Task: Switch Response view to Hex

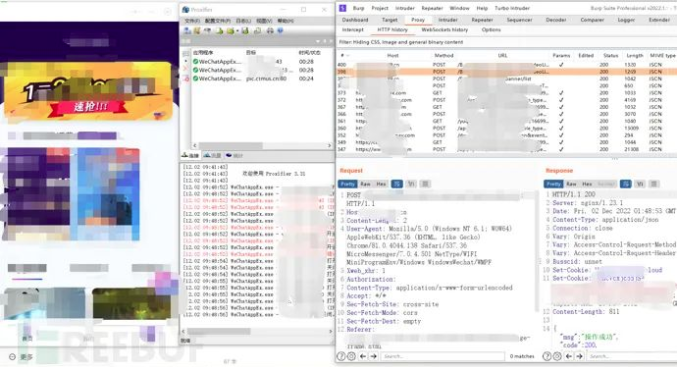Action: [x=587, y=184]
